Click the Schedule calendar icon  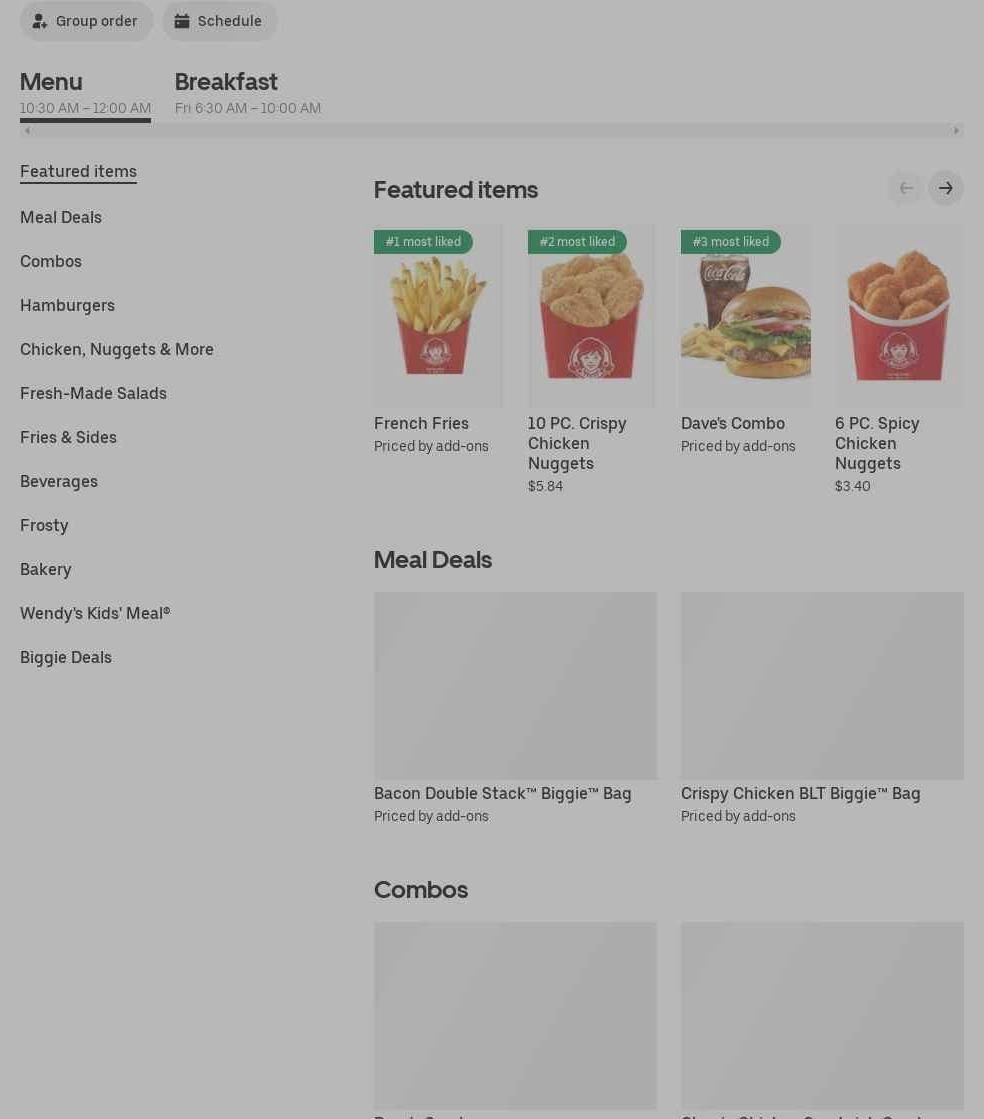pos(182,21)
